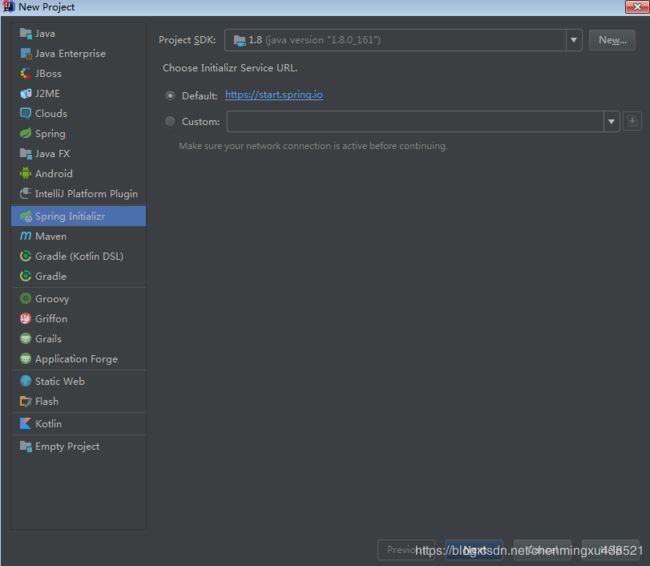Select the Static Web row label

[60, 381]
